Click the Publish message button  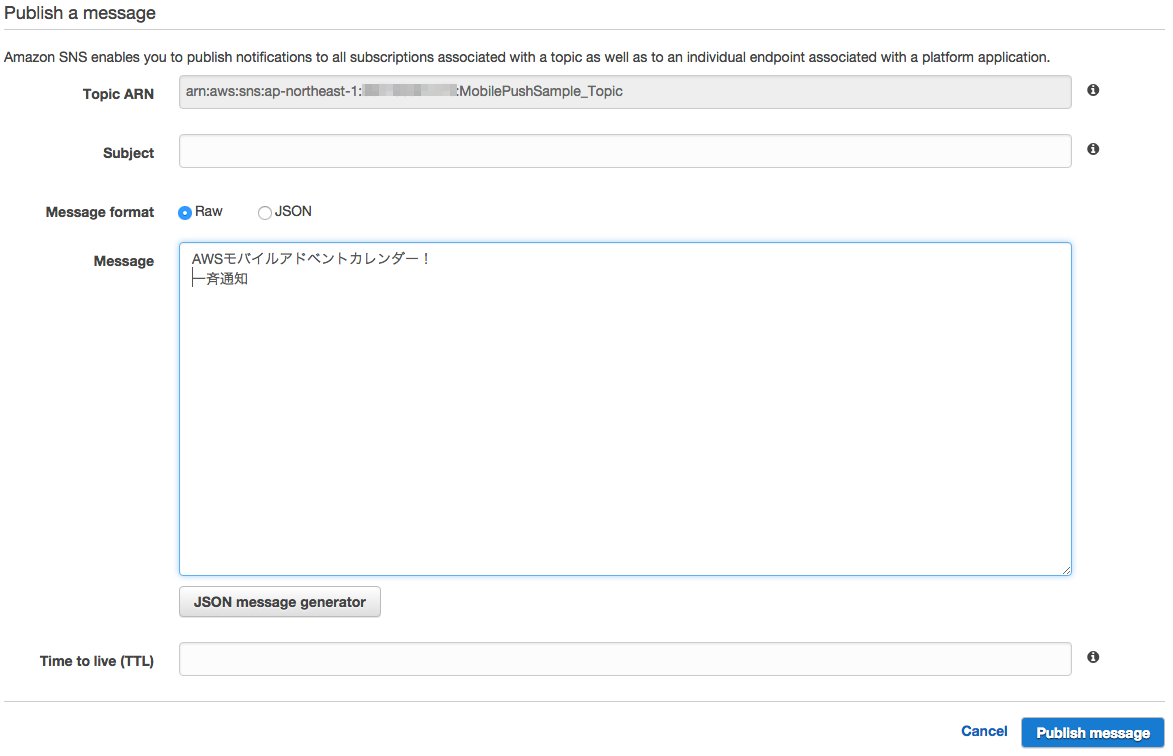[x=1092, y=731]
